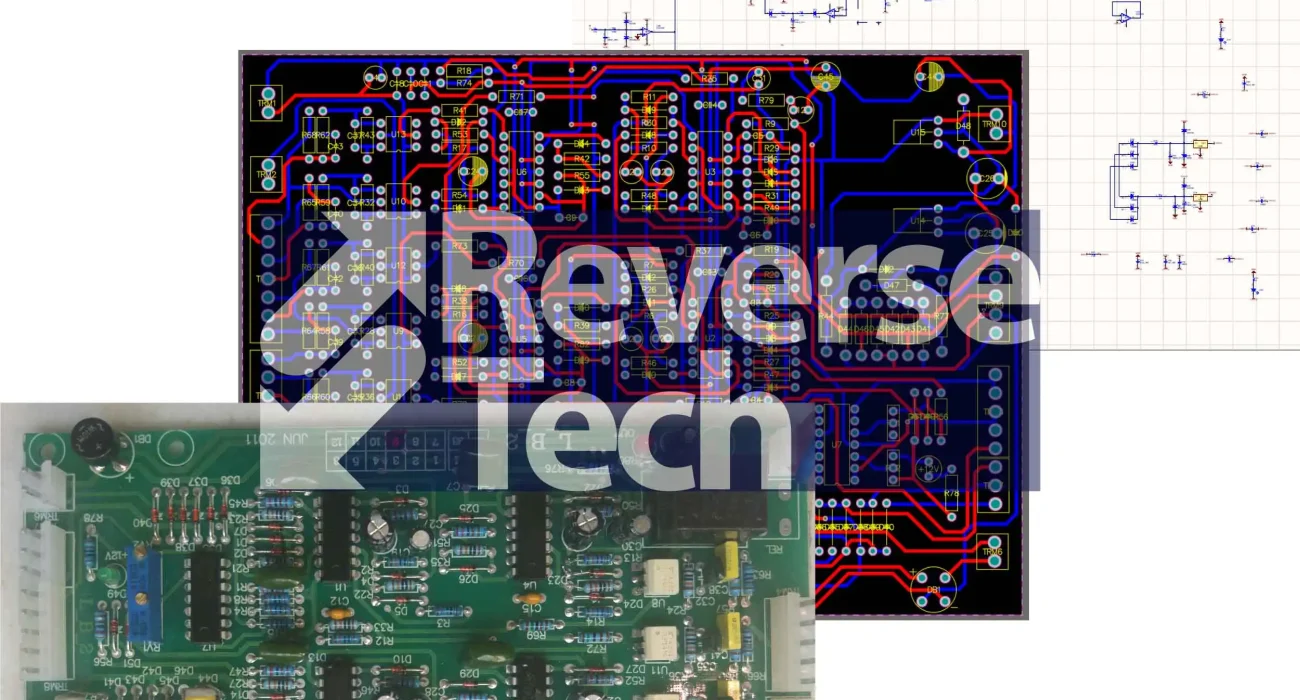Click the black bridge rectifier on the board photo
Screen dimensions: 1300x700
93,437
